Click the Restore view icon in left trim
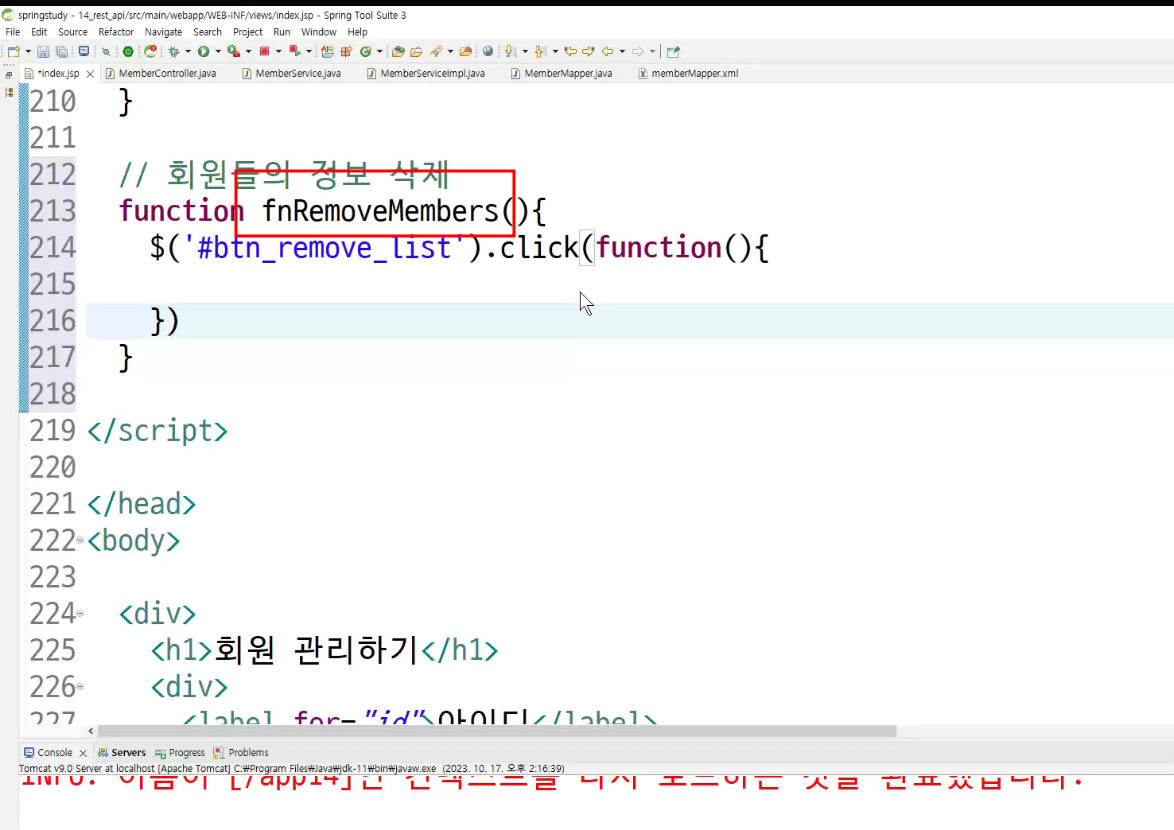The image size is (1174, 830). click(9, 74)
